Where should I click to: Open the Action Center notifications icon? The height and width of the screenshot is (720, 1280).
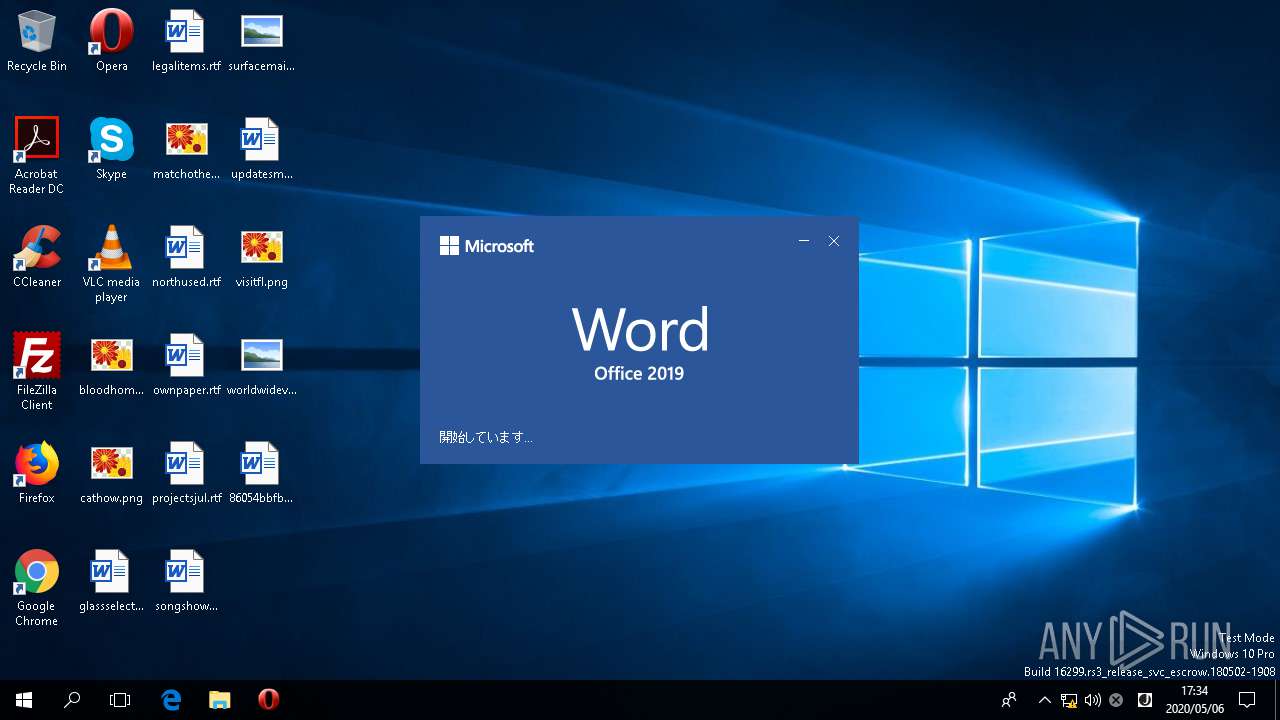click(1248, 700)
